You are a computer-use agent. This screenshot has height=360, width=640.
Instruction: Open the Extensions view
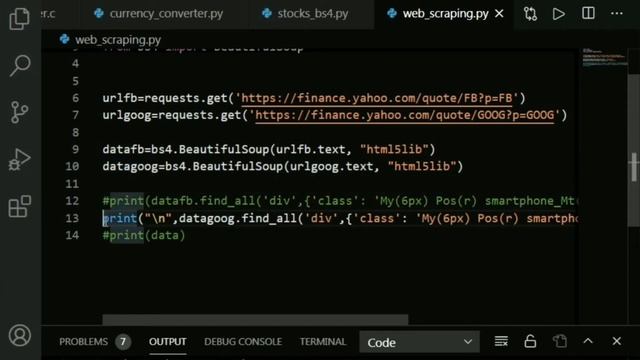tap(20, 206)
